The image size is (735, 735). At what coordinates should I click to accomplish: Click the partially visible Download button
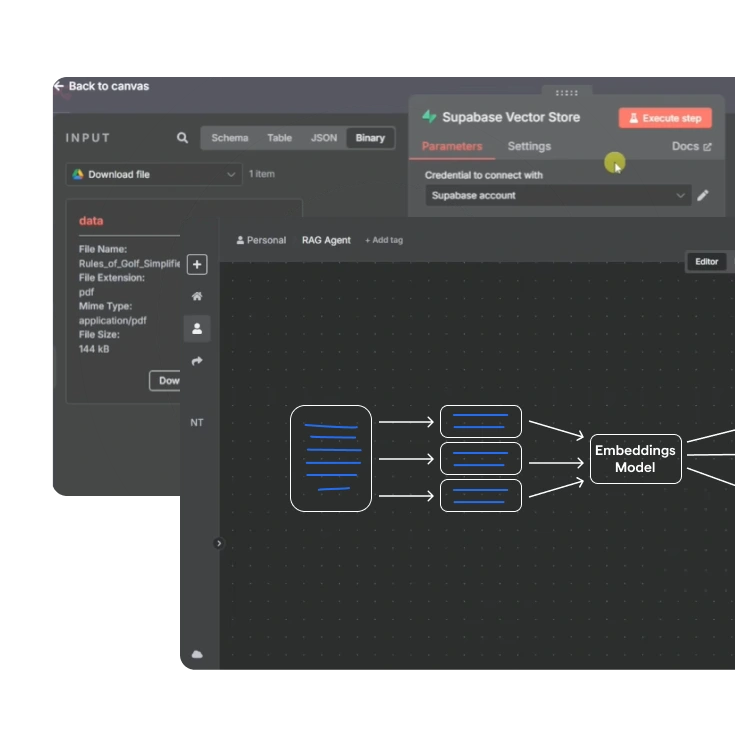[x=165, y=381]
